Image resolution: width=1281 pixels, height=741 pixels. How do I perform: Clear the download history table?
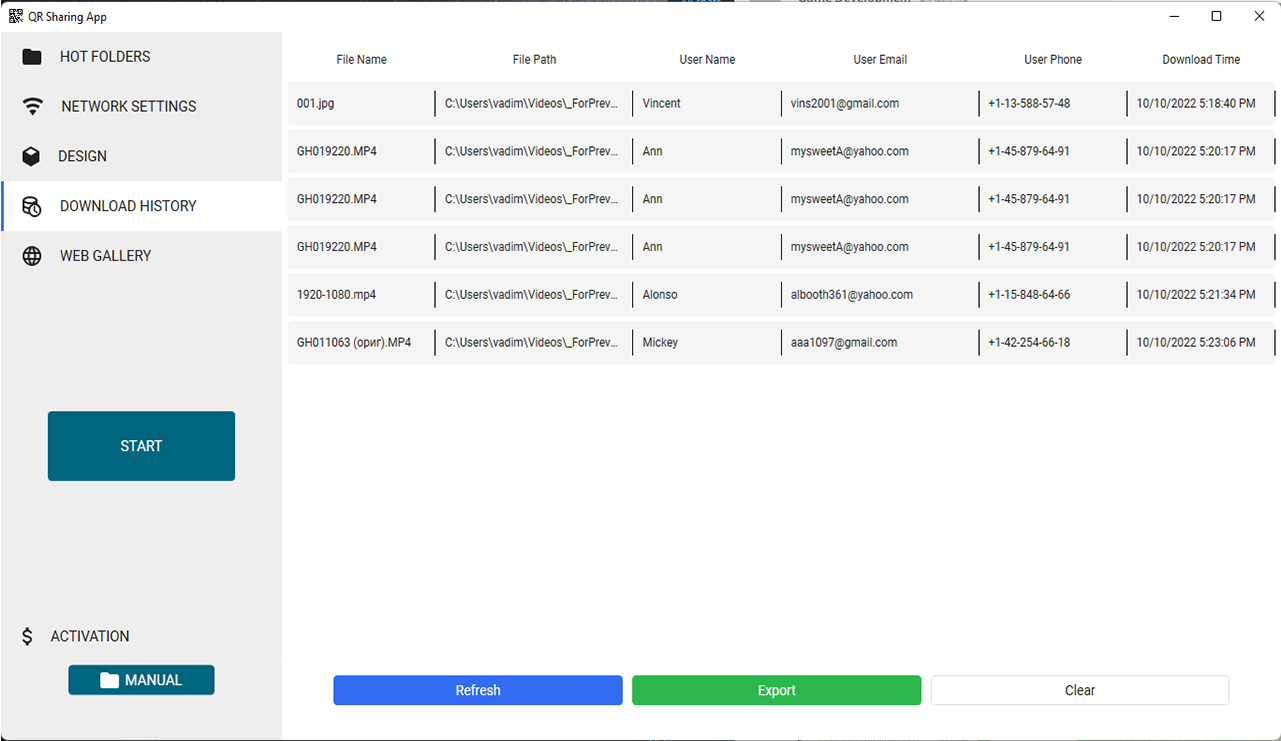click(1080, 690)
